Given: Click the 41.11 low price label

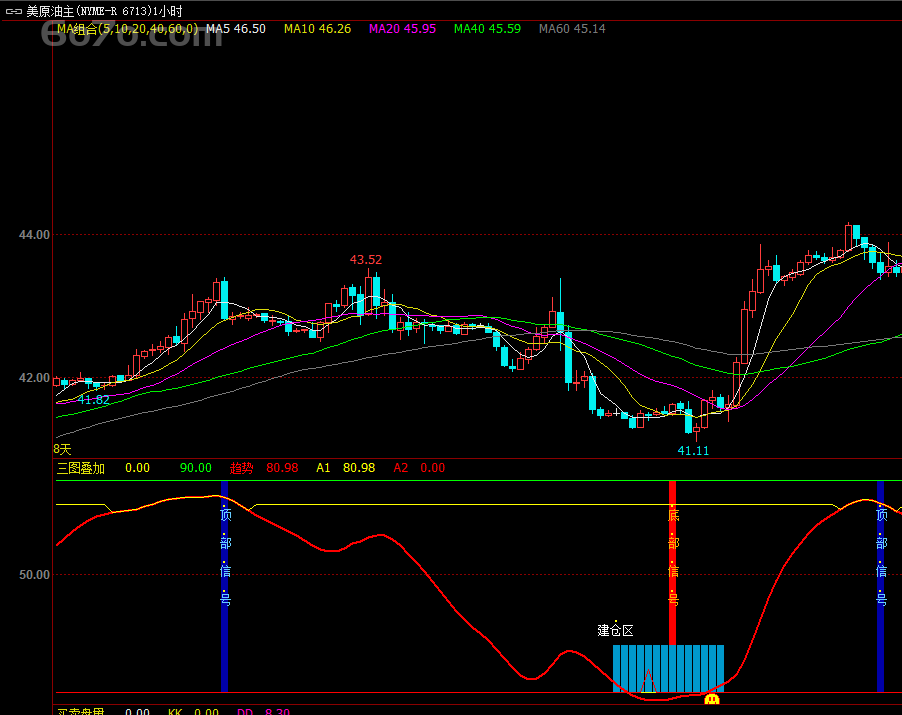Looking at the screenshot, I should pos(693,451).
